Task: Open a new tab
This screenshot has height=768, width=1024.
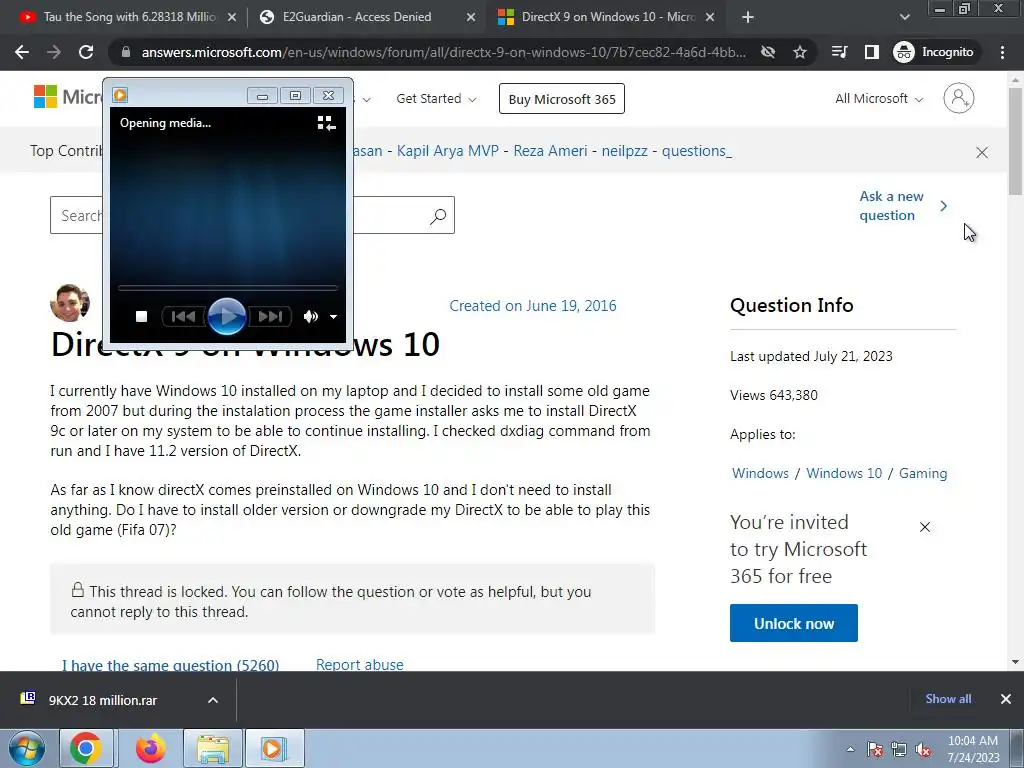Action: pyautogui.click(x=748, y=18)
